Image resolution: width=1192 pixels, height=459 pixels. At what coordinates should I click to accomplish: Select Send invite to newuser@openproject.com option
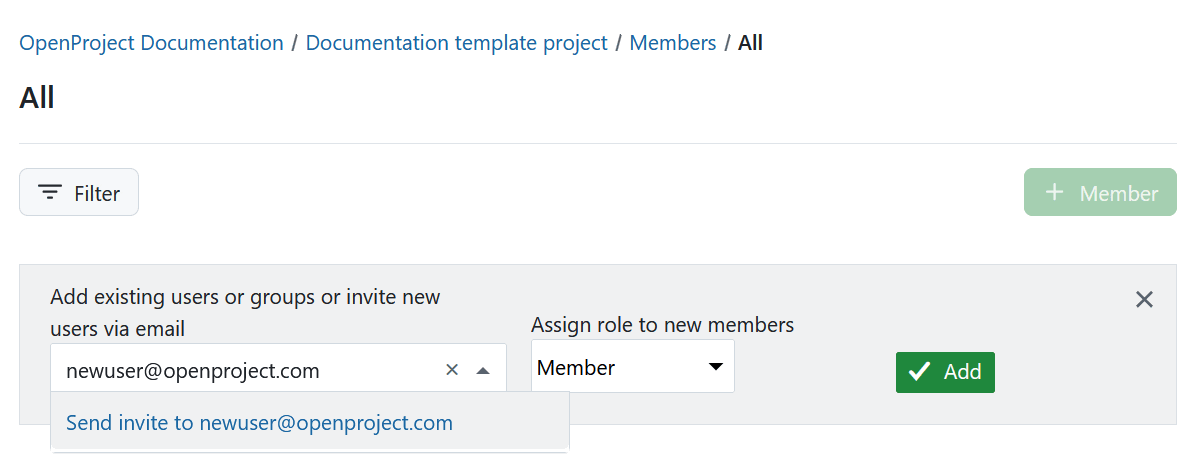[260, 423]
